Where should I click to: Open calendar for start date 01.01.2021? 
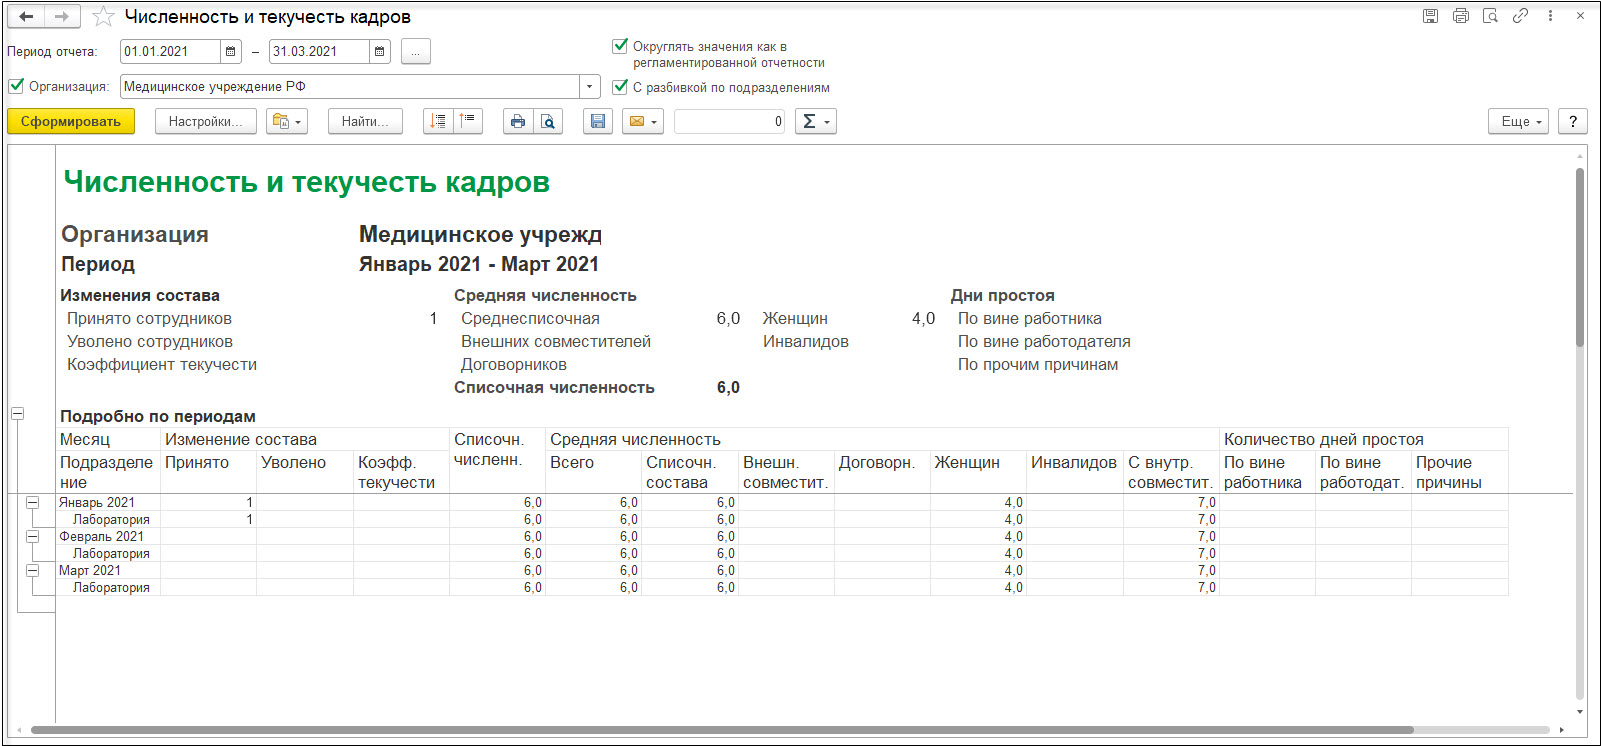[231, 51]
